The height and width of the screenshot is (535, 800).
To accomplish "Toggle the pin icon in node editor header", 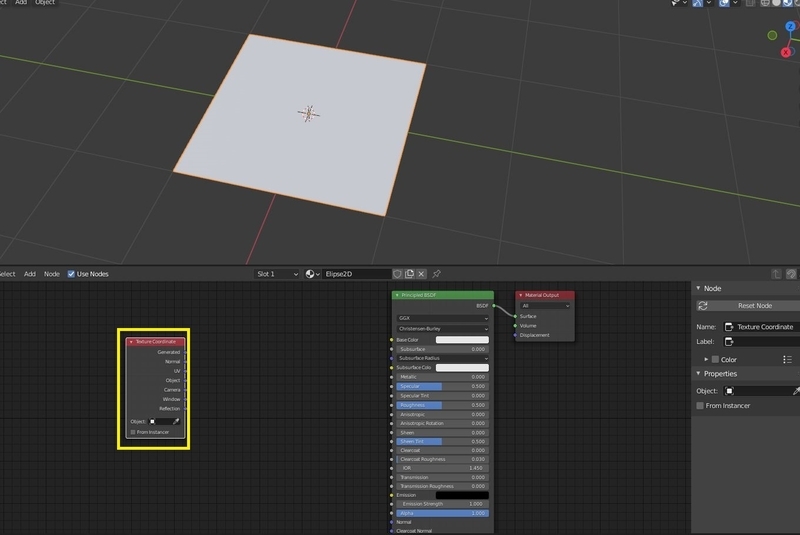I will [436, 274].
